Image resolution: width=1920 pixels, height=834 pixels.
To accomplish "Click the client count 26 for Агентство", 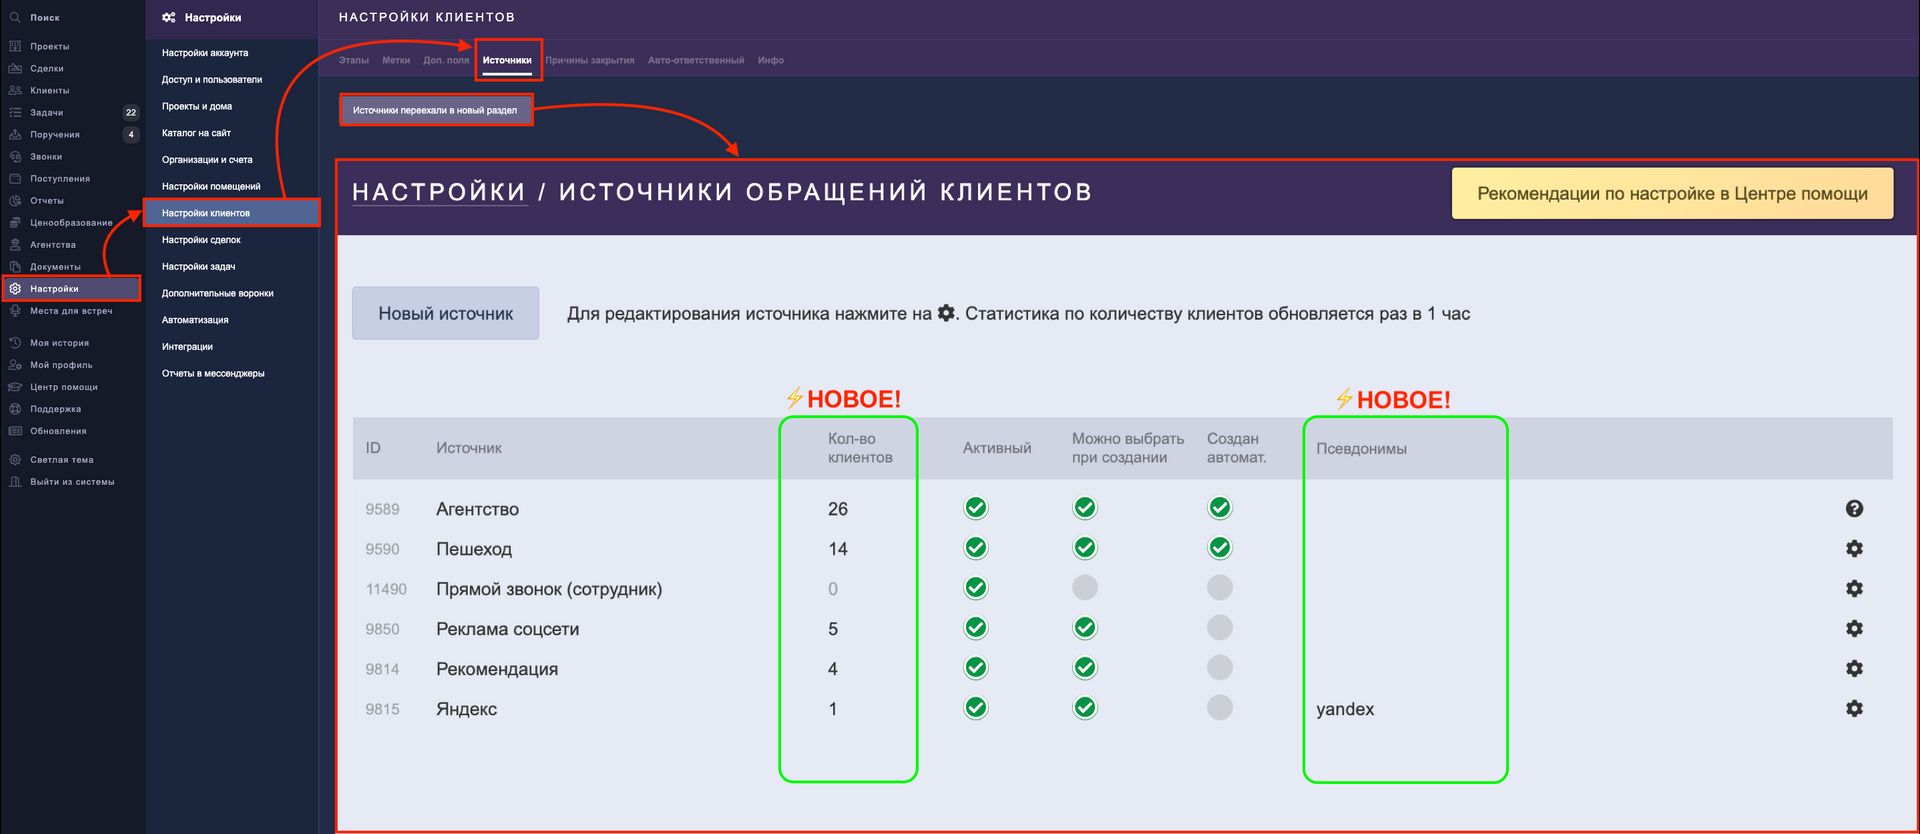I will click(838, 509).
